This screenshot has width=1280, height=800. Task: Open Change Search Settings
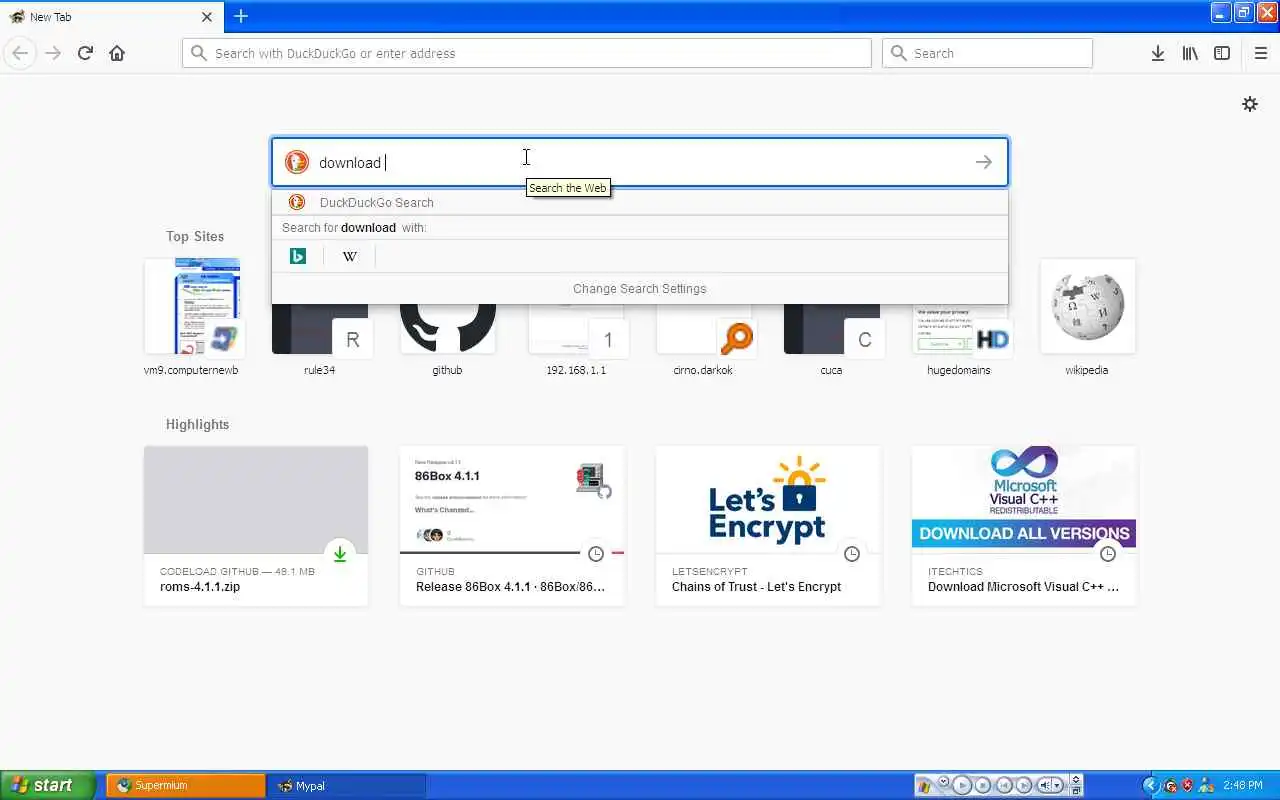tap(640, 288)
